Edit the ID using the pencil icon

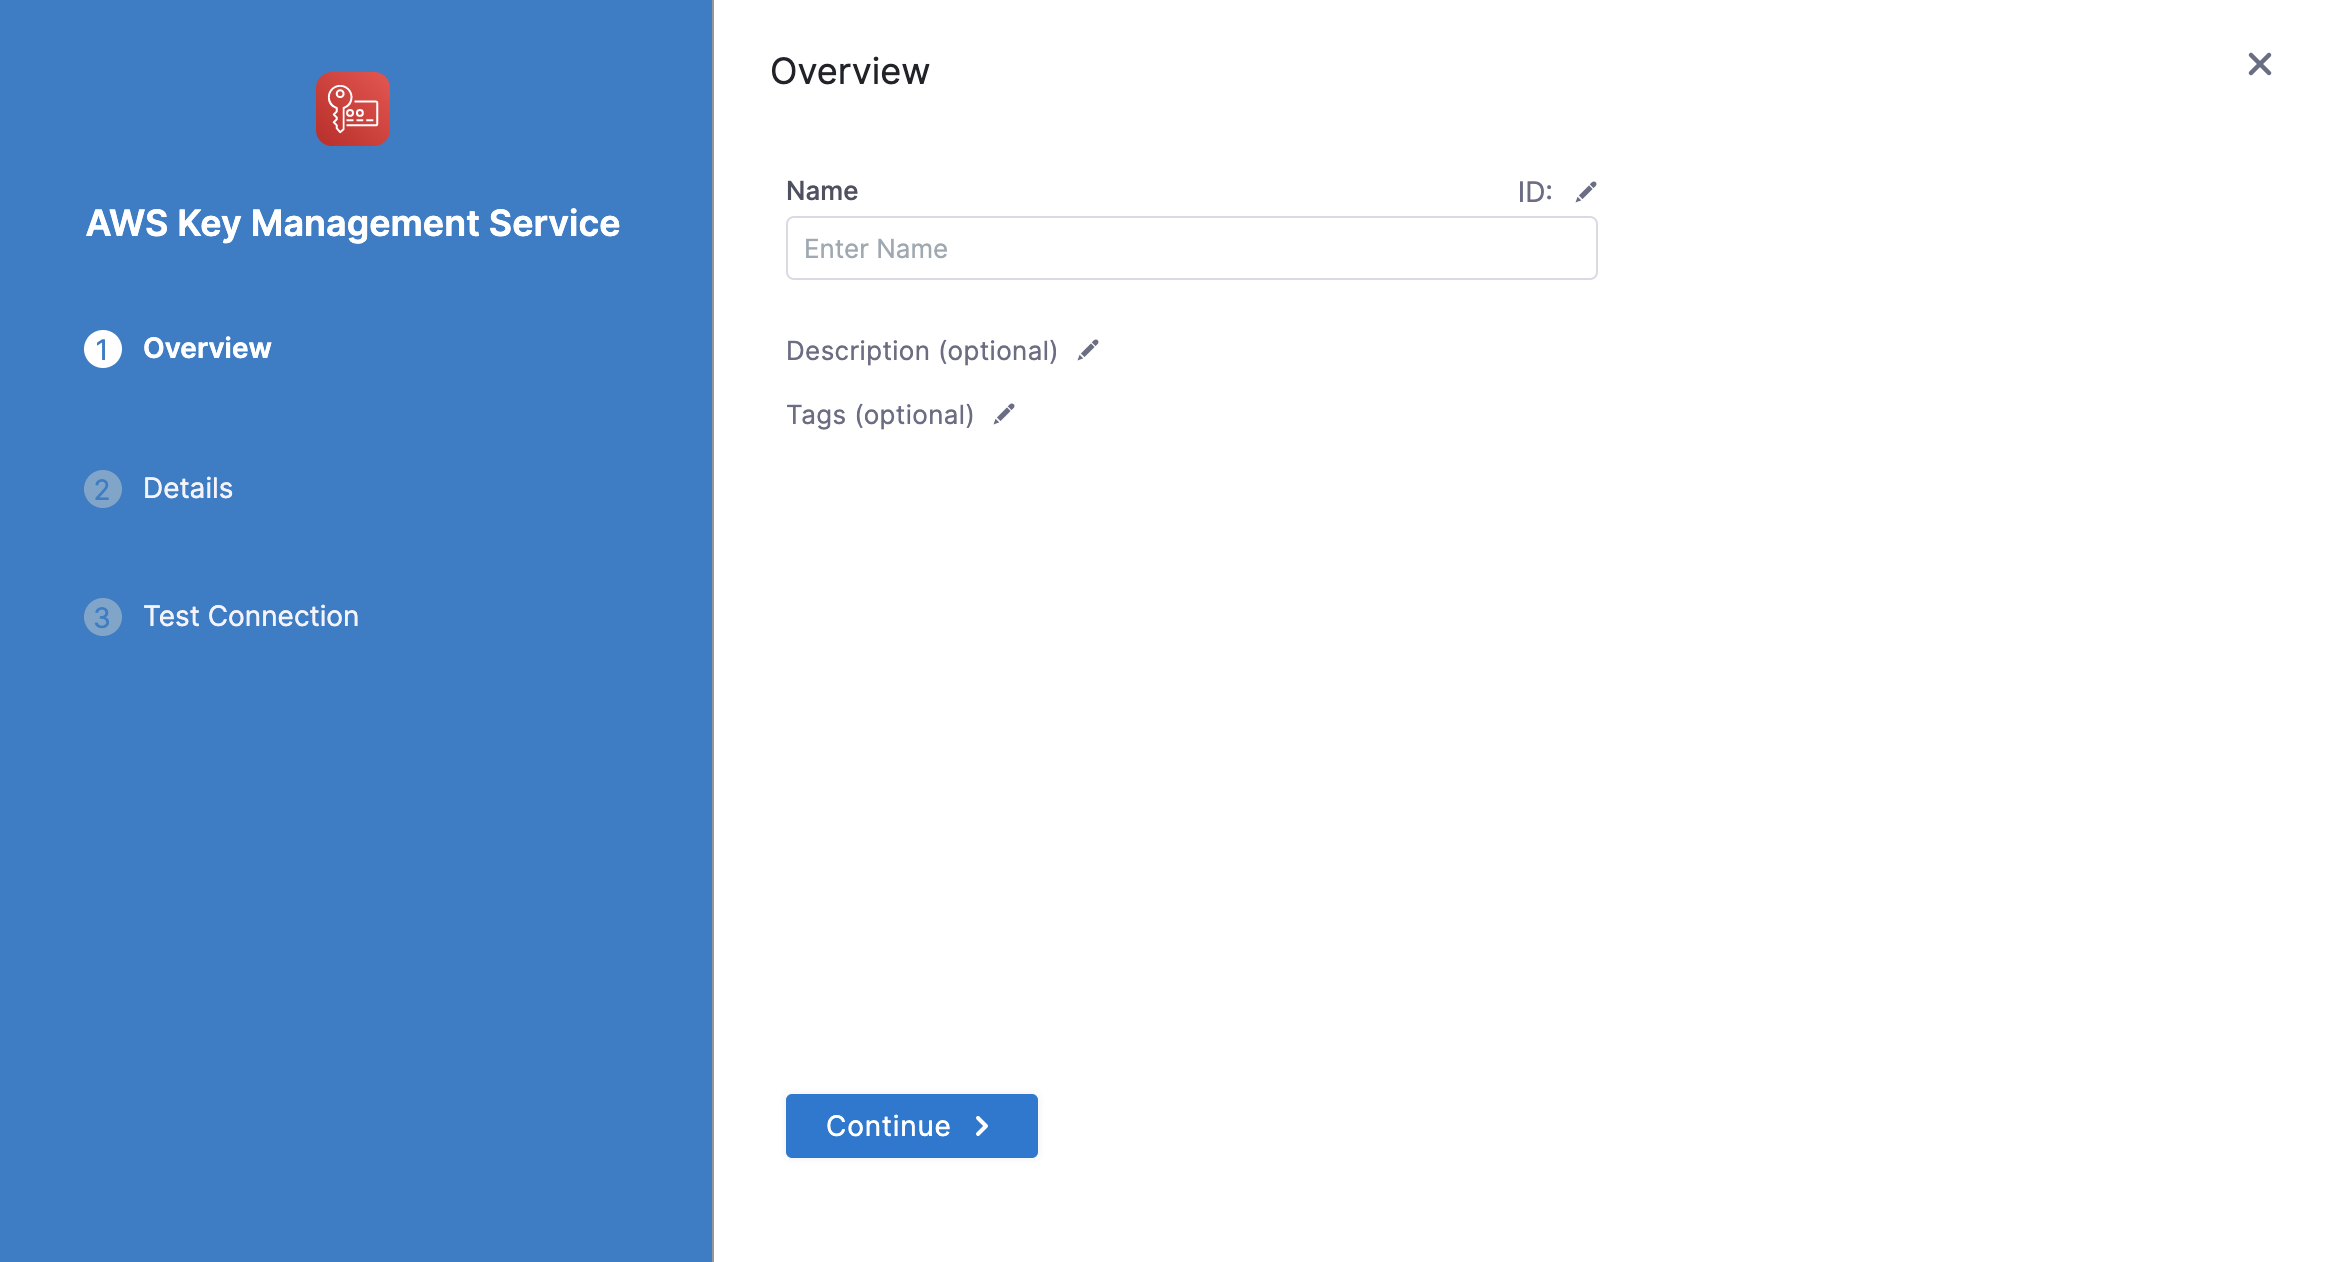tap(1586, 191)
